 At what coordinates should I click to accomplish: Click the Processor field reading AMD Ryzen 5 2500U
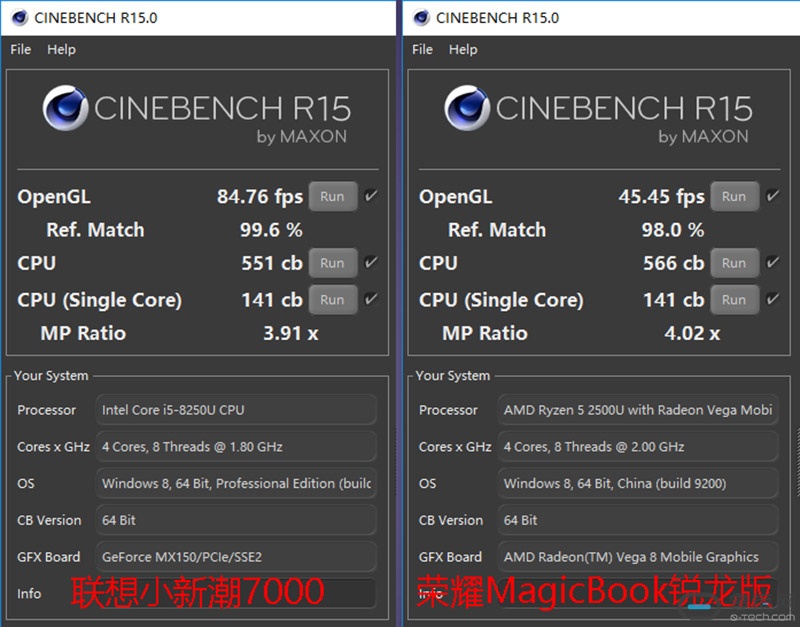638,410
